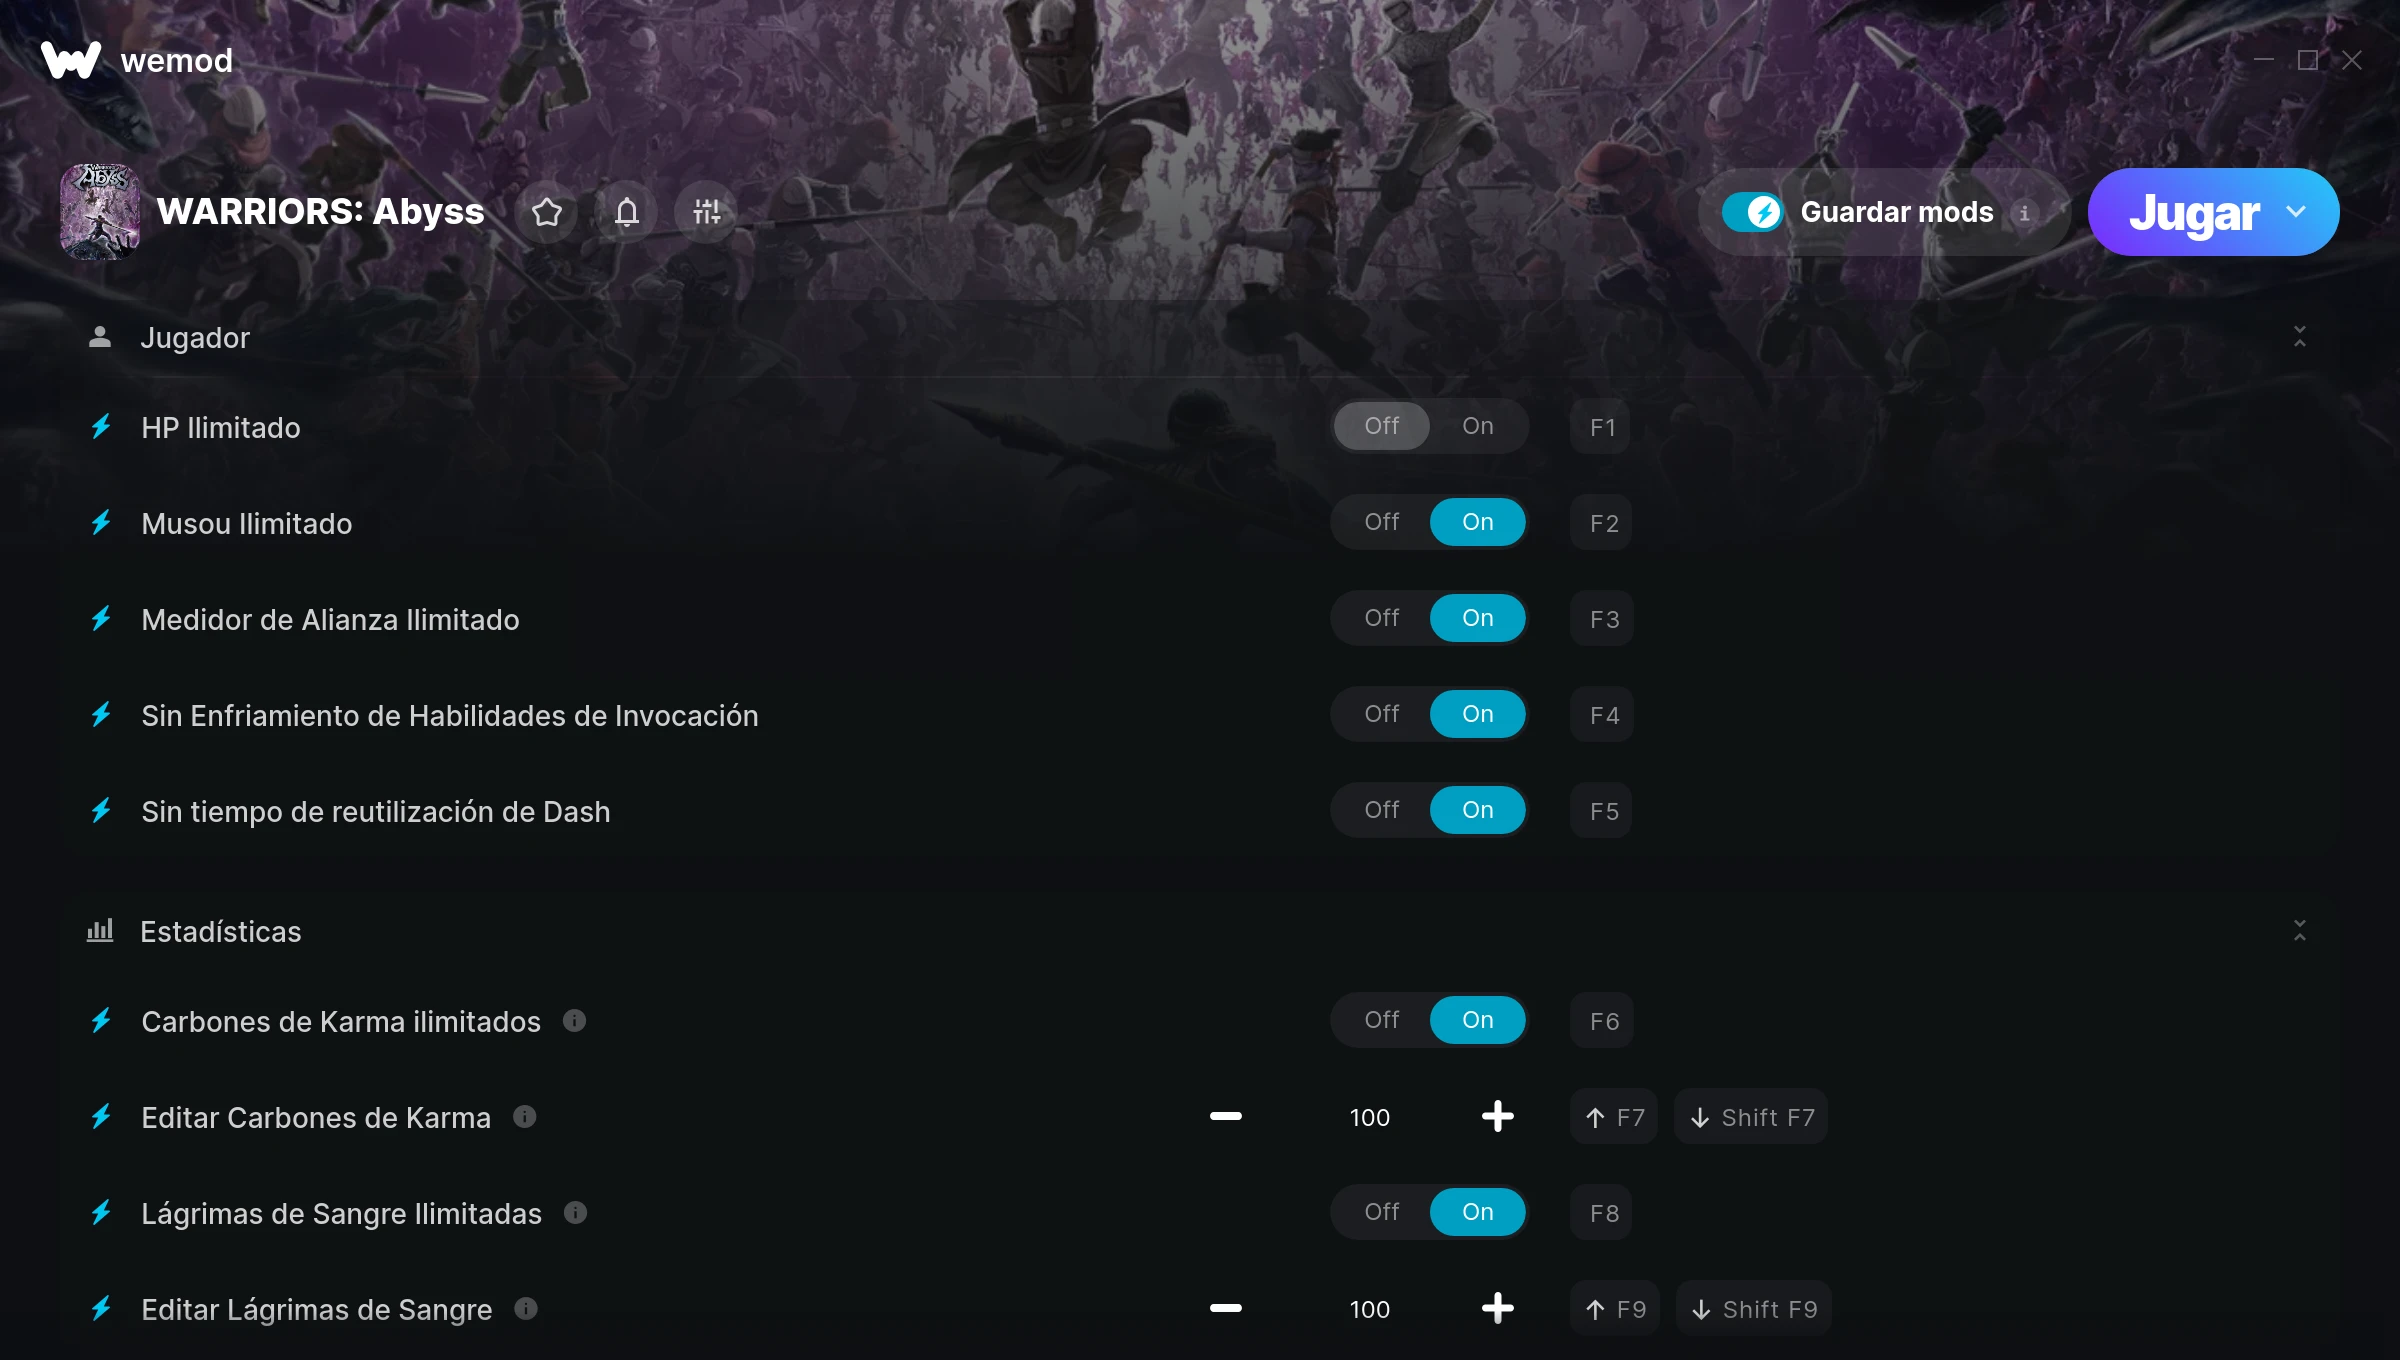
Task: Collapse the Estadísticas section
Action: pyautogui.click(x=2299, y=931)
